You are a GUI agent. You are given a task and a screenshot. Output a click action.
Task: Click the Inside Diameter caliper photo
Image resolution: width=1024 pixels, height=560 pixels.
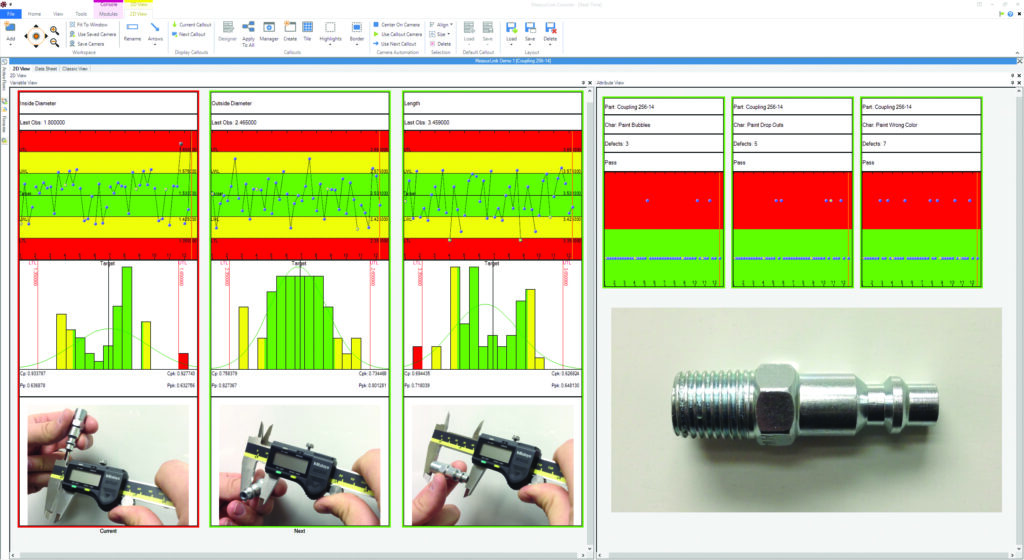(108, 465)
